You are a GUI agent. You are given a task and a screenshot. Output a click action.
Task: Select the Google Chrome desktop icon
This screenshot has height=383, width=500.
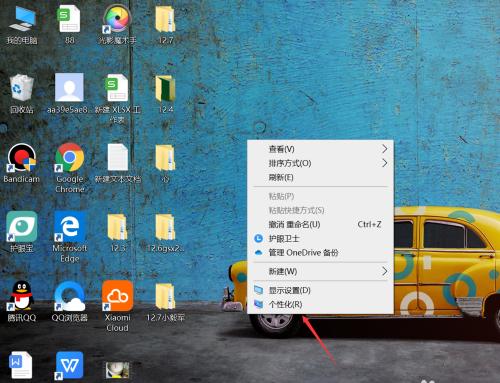(x=69, y=158)
